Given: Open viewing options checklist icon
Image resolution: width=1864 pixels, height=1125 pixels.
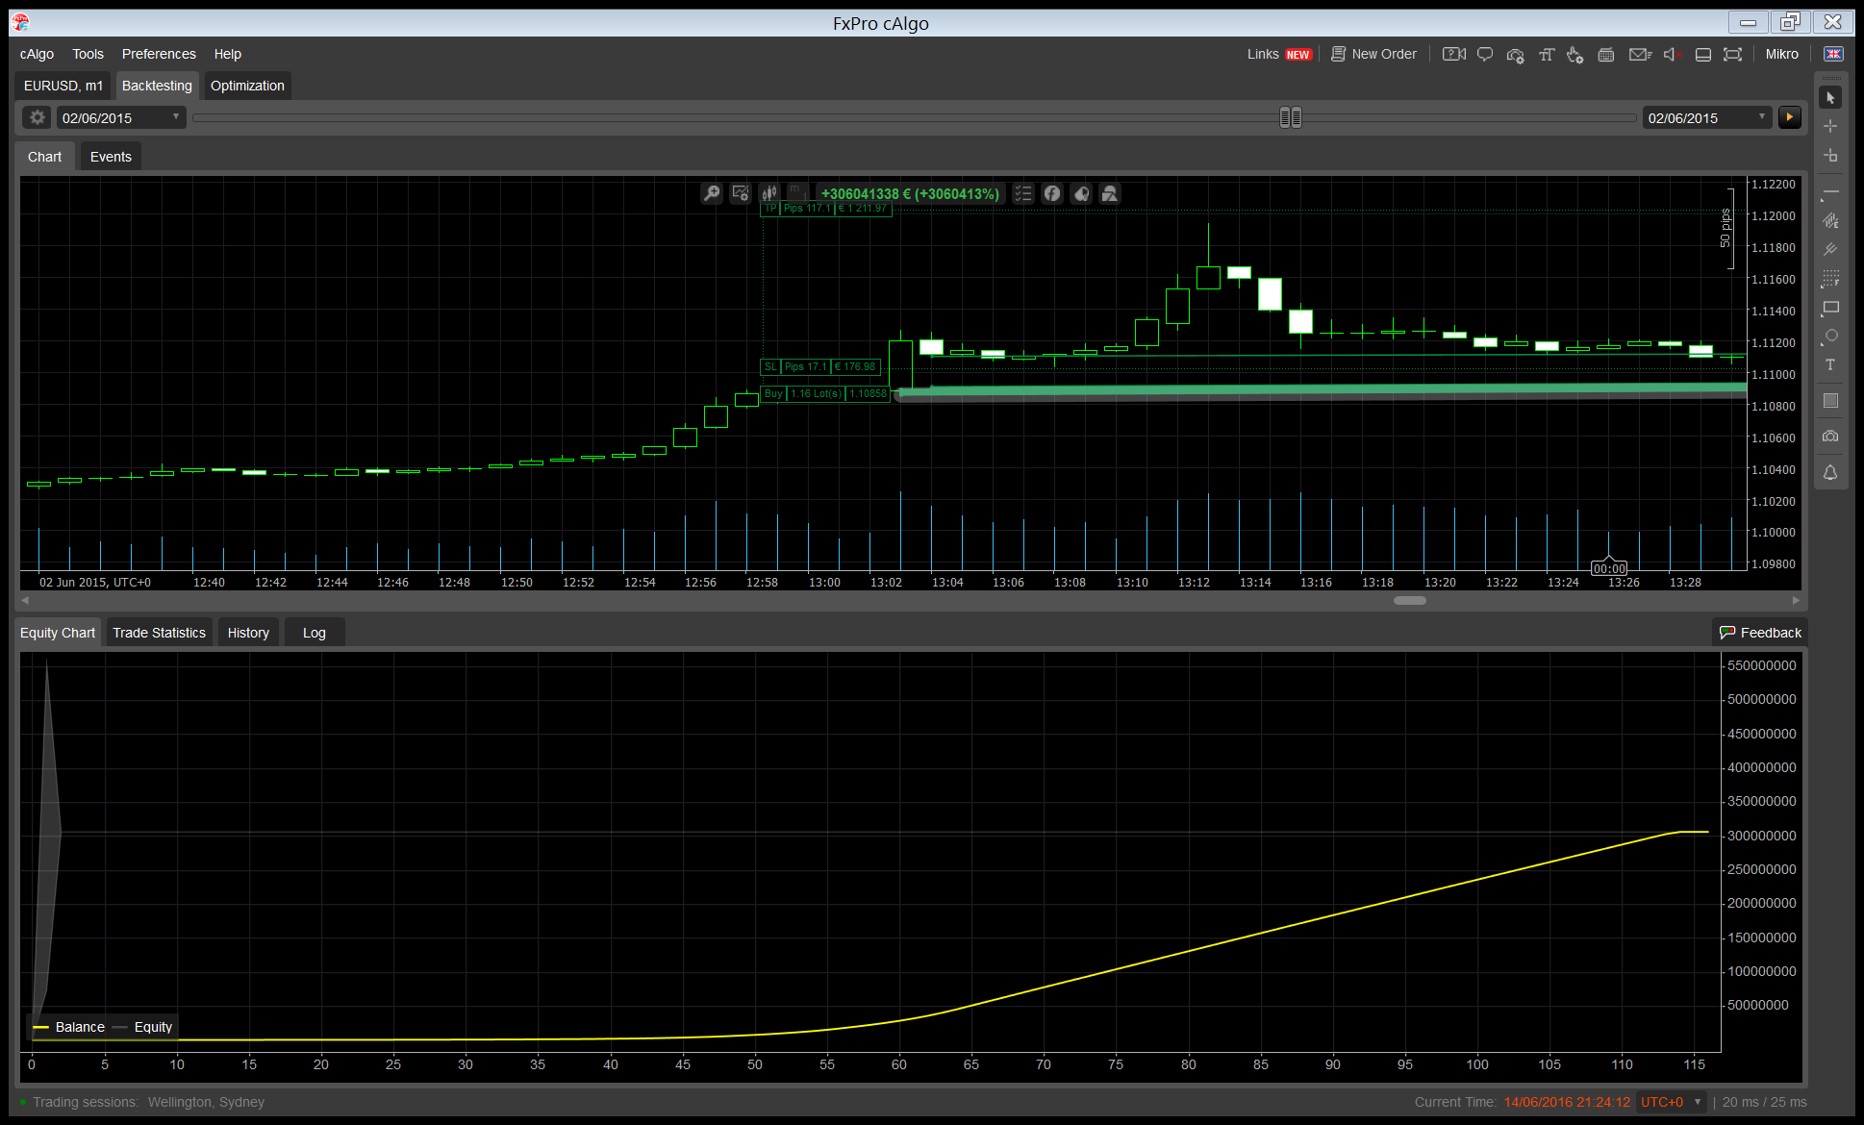Looking at the screenshot, I should [1023, 193].
